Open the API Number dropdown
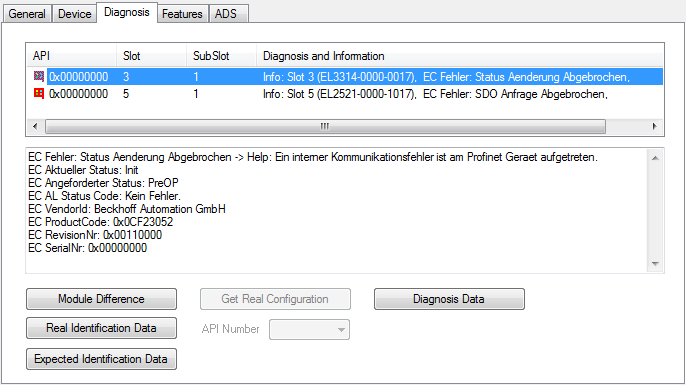The height and width of the screenshot is (385, 686). [309, 329]
